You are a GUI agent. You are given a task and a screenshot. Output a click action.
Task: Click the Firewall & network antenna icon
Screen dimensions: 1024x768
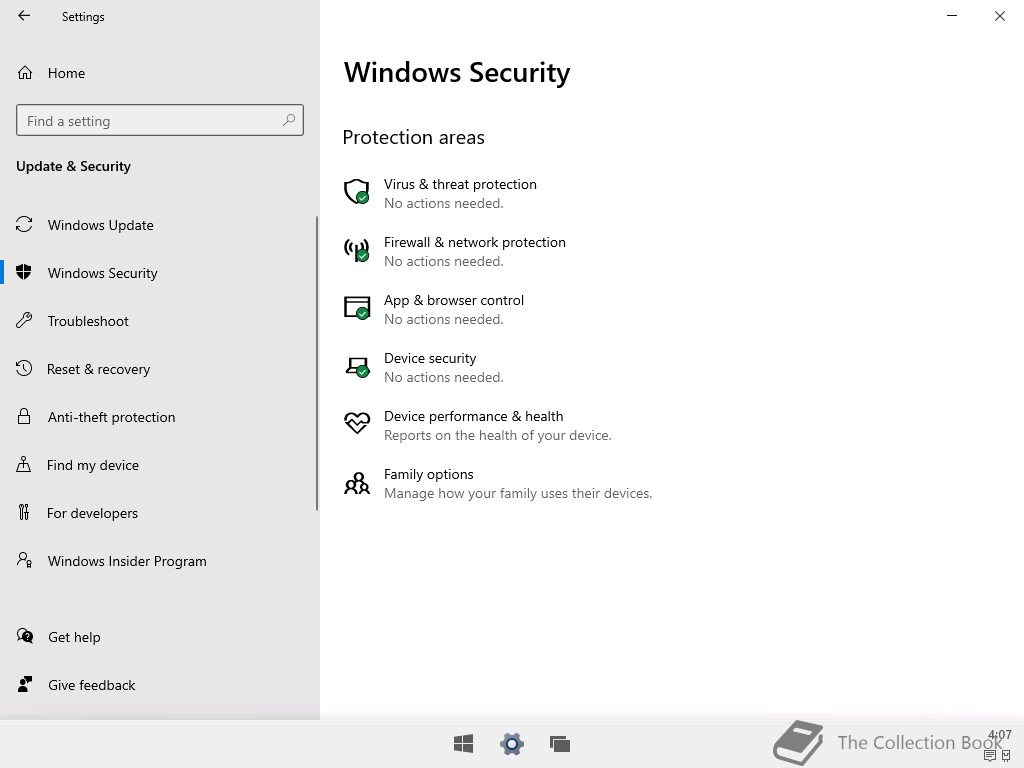click(357, 250)
